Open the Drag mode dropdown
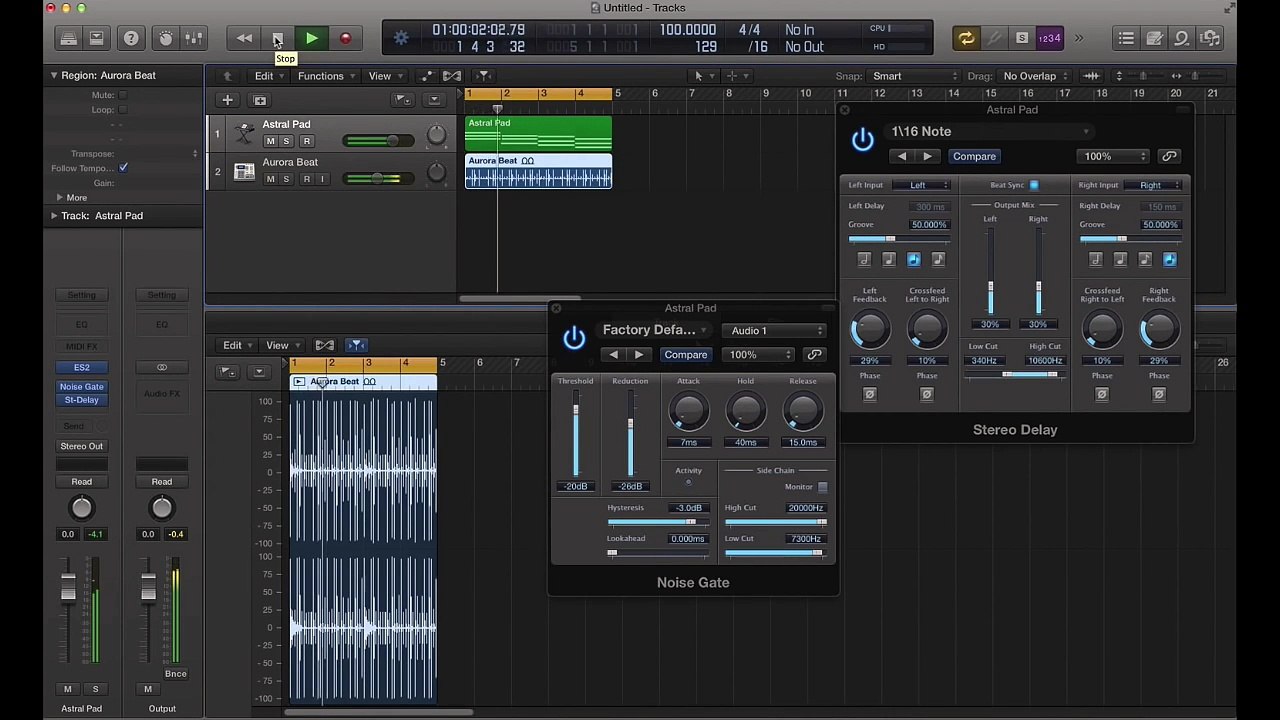 click(1035, 76)
